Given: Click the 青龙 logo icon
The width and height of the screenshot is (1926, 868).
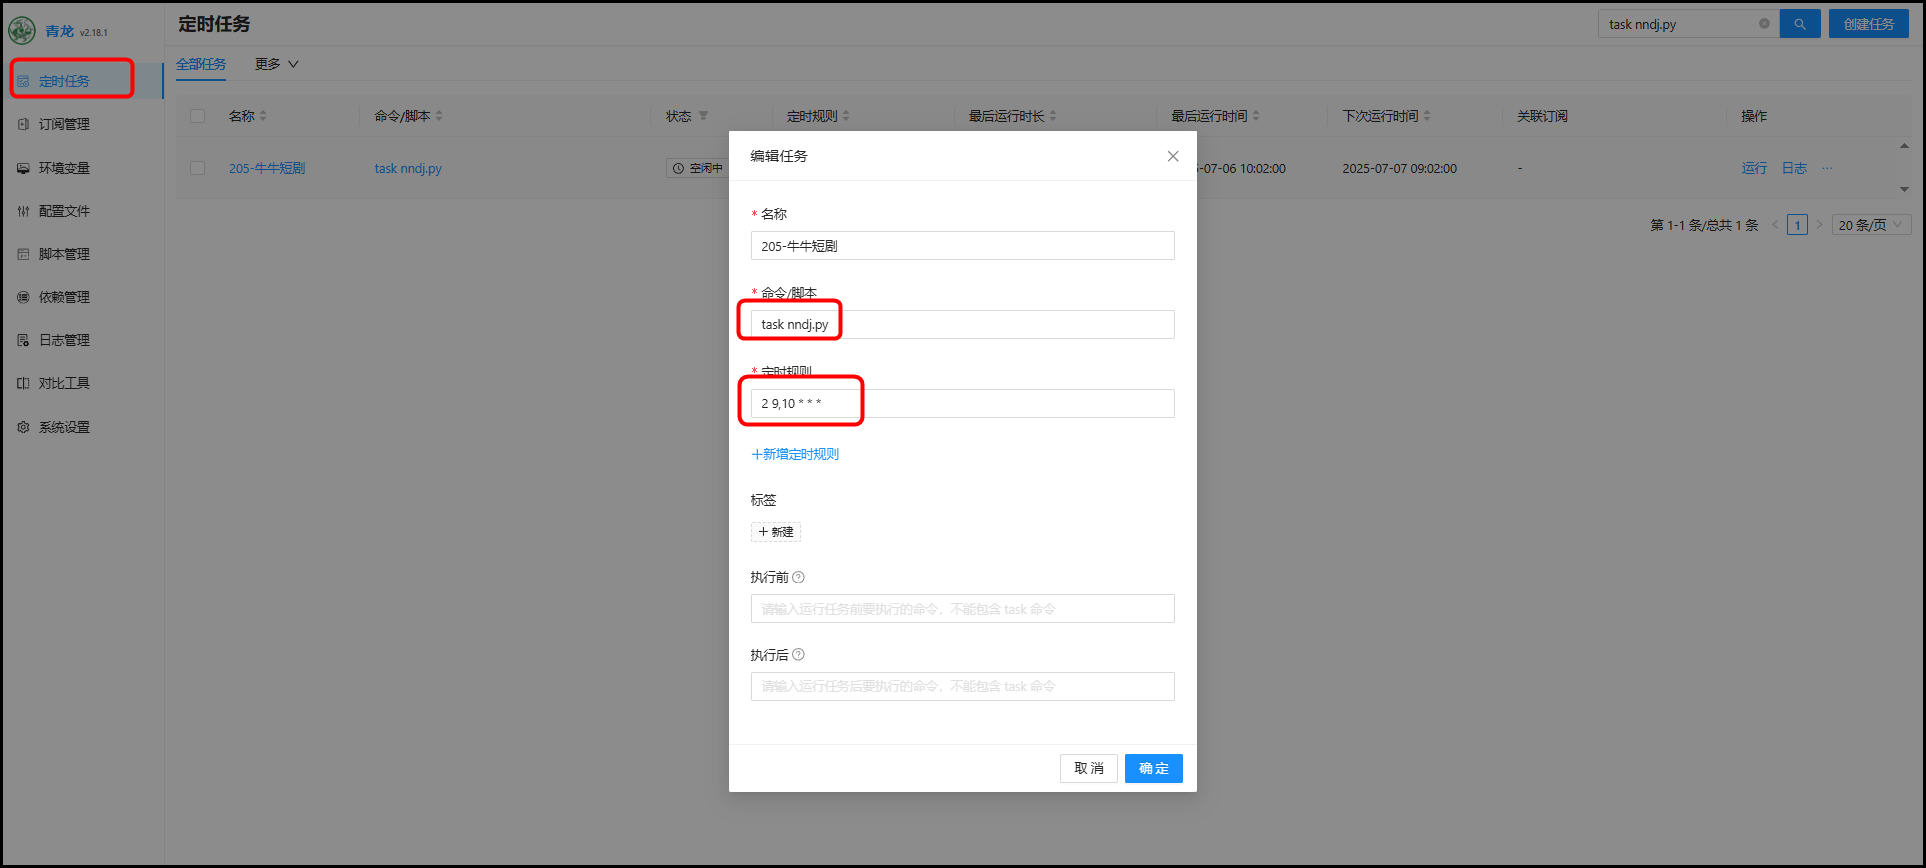Looking at the screenshot, I should coord(22,31).
